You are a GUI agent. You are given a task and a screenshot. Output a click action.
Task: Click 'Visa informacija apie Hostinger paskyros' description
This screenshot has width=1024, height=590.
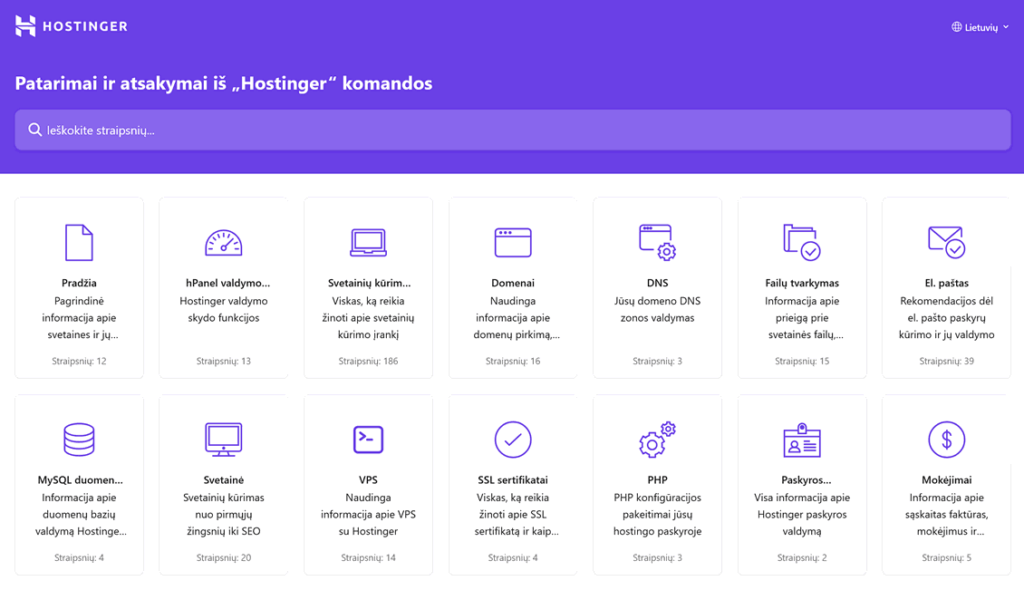pyautogui.click(x=802, y=514)
